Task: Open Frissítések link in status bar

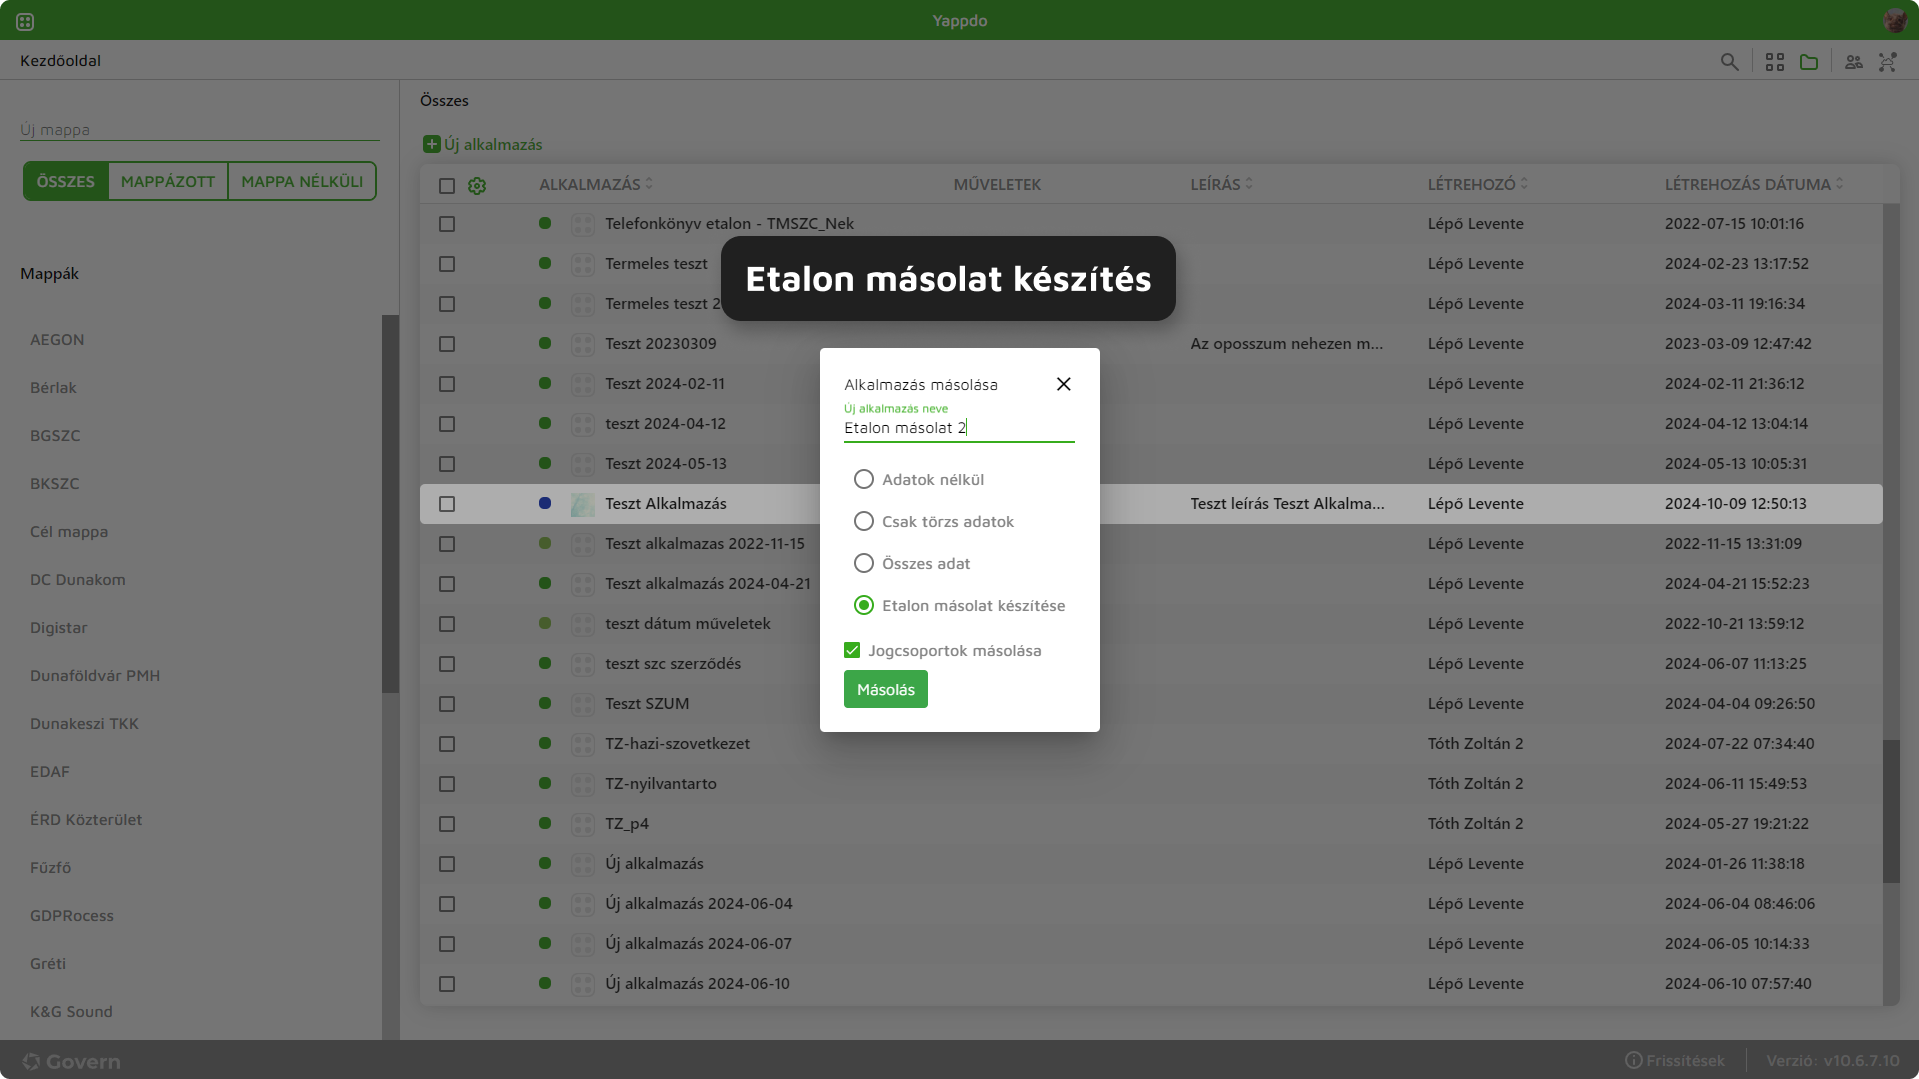Action: coord(1675,1060)
